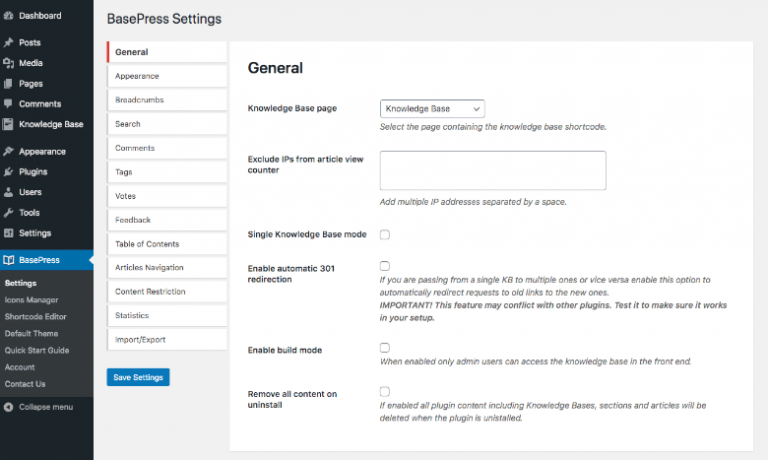Click the Tools wrench icon

[x=8, y=213]
